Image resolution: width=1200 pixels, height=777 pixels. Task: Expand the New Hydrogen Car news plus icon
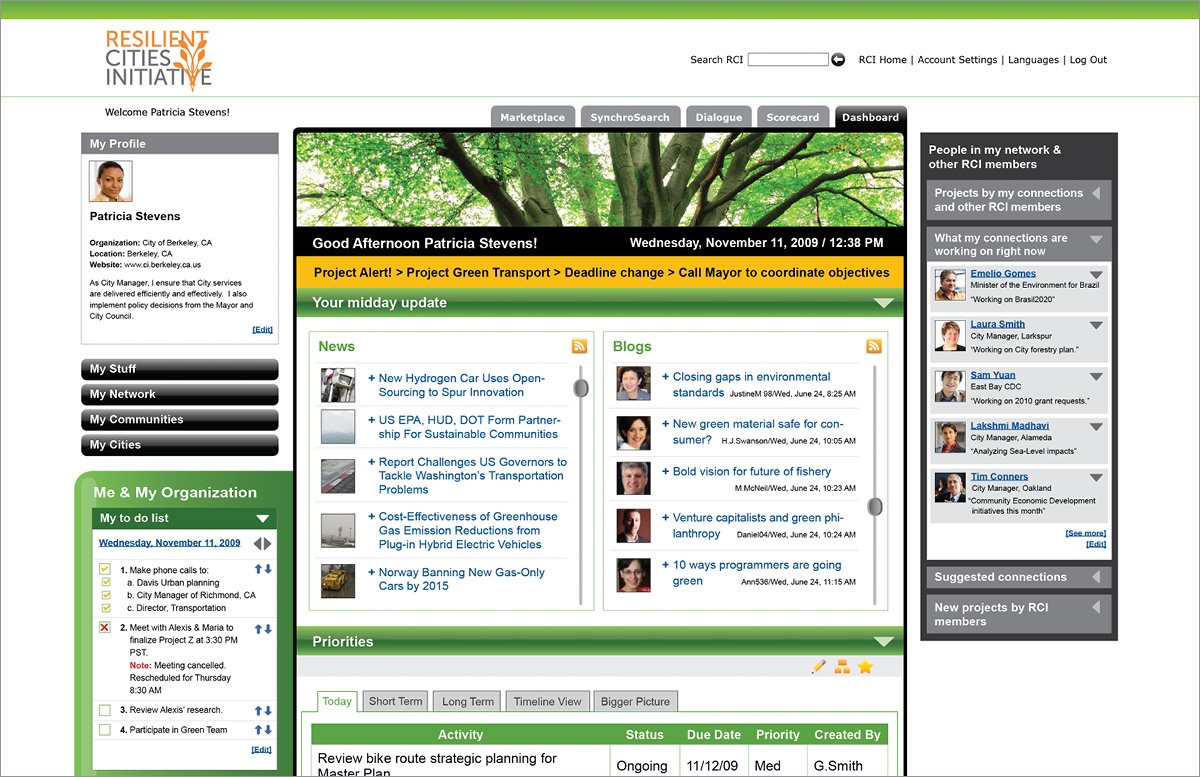(371, 378)
